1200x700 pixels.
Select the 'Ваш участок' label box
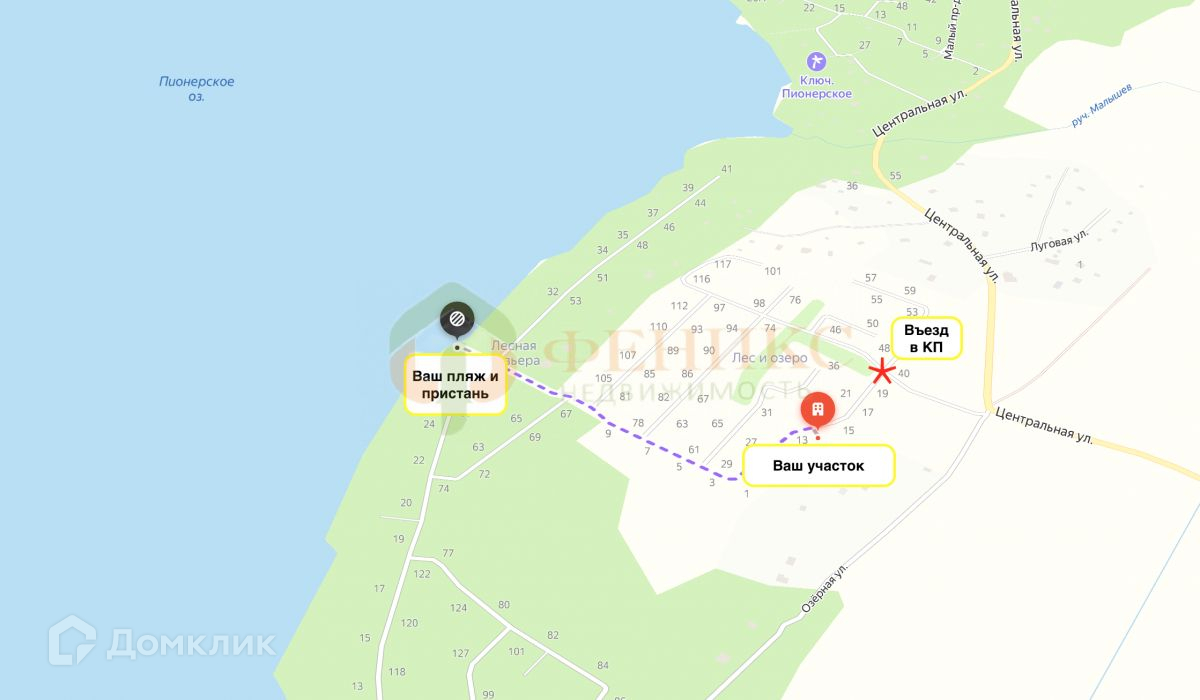pyautogui.click(x=818, y=466)
